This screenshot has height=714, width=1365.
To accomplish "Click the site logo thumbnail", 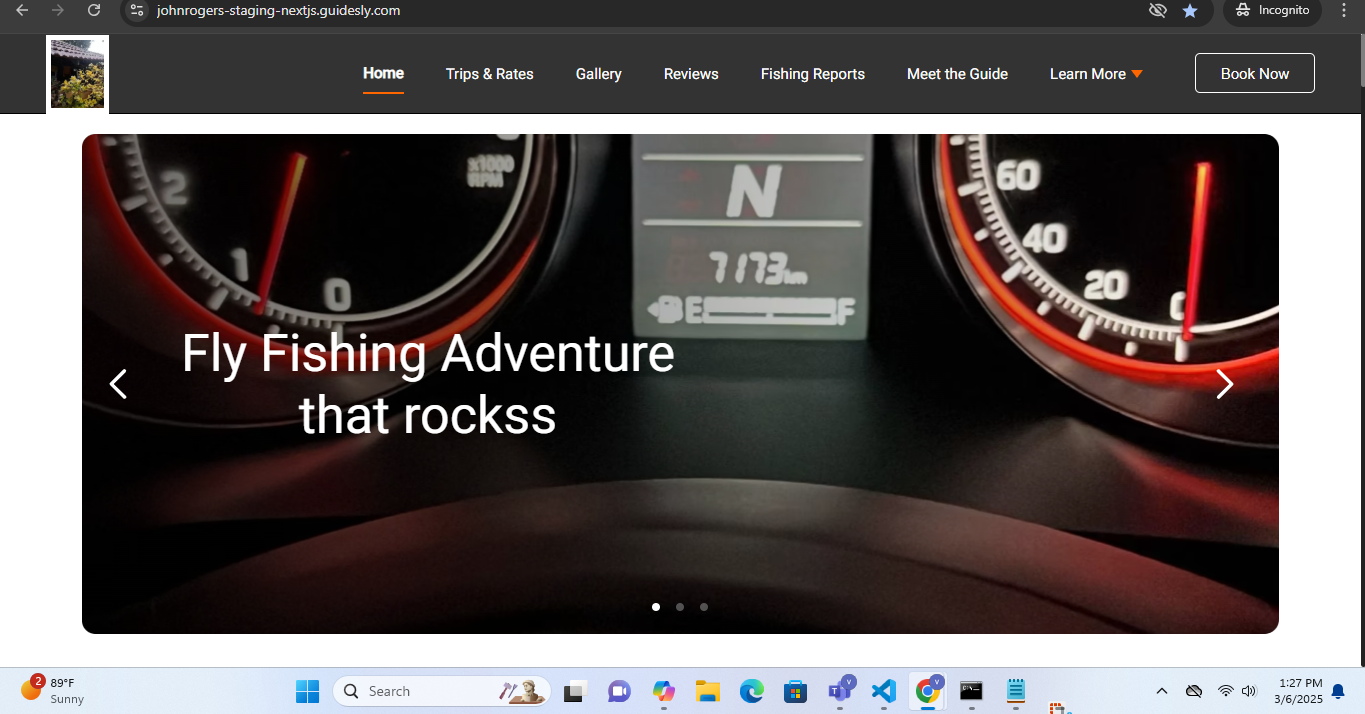I will tap(78, 74).
